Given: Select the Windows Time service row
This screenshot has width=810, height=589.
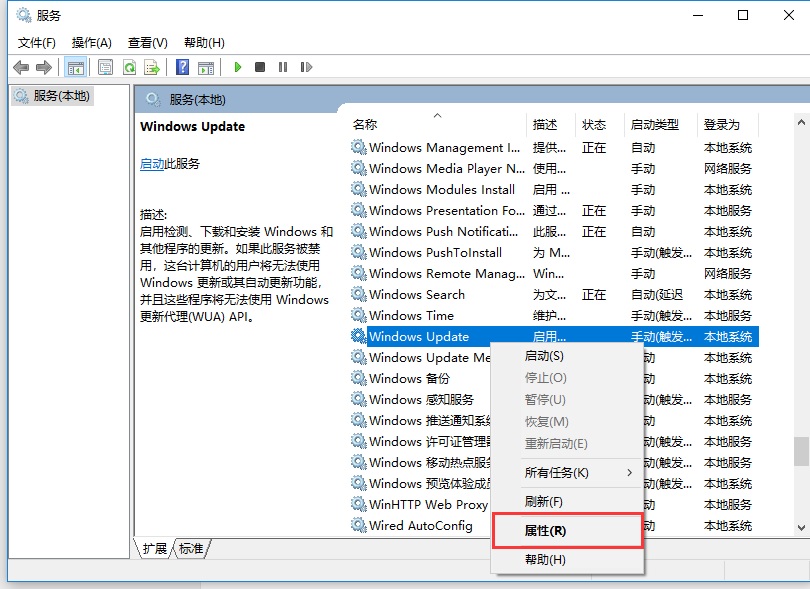Looking at the screenshot, I should click(x=554, y=315).
